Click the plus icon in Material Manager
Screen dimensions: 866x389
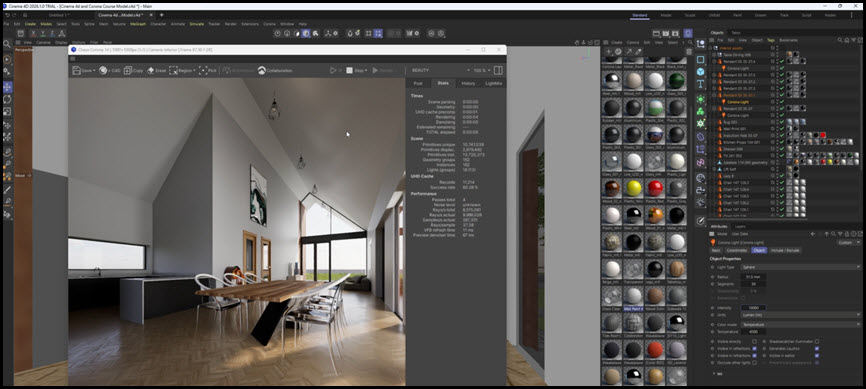[x=609, y=51]
